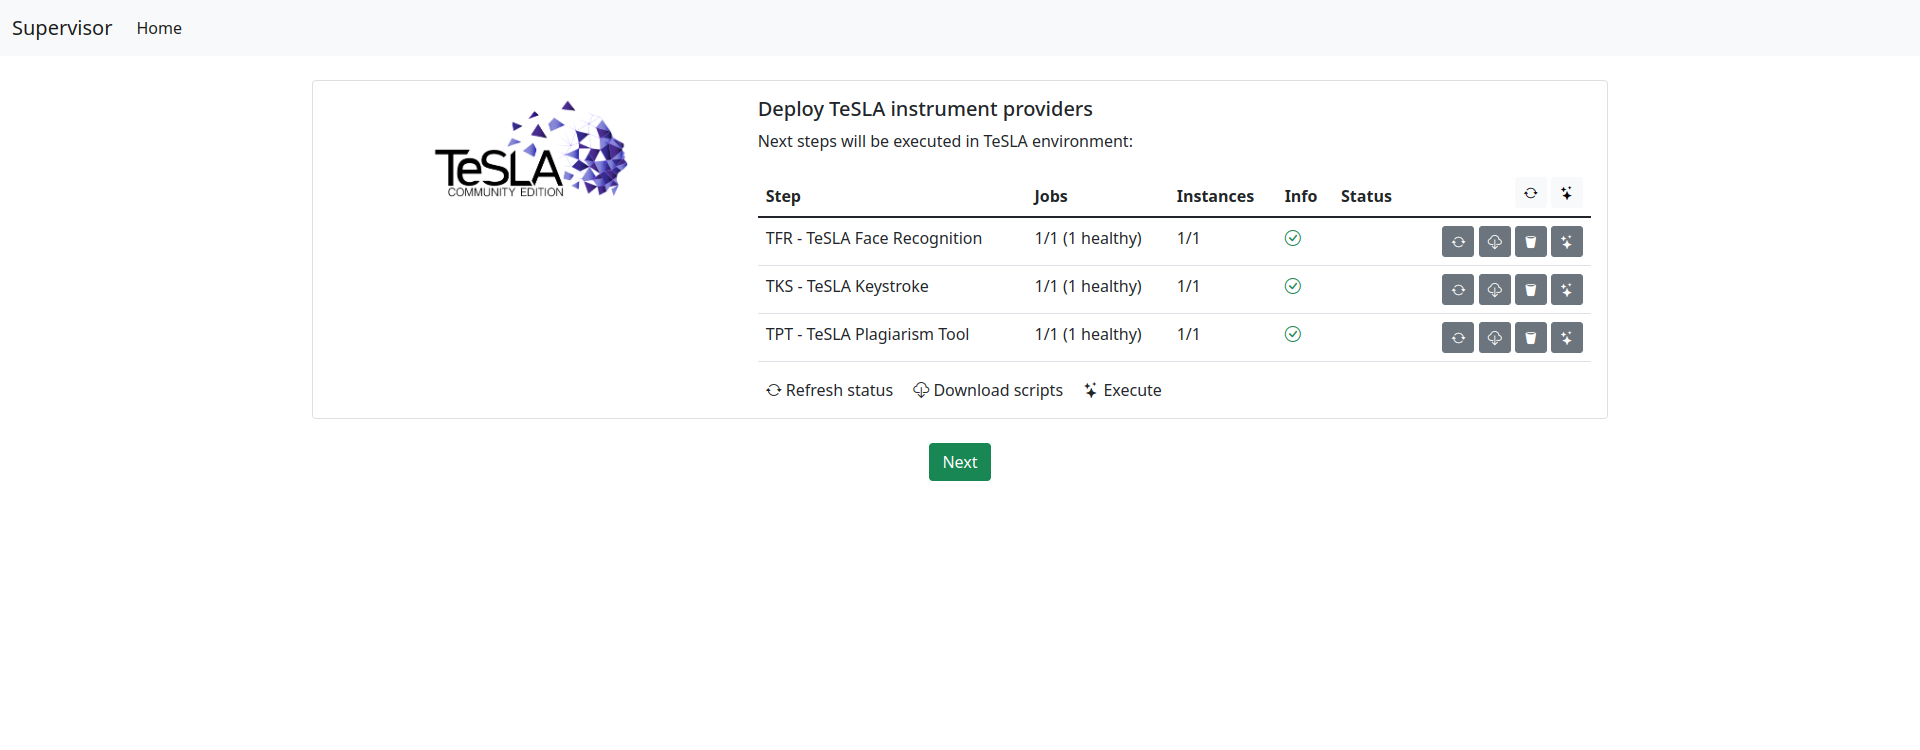The height and width of the screenshot is (750, 1920).
Task: Delete the TKS Keystroke deployment
Action: click(x=1531, y=290)
